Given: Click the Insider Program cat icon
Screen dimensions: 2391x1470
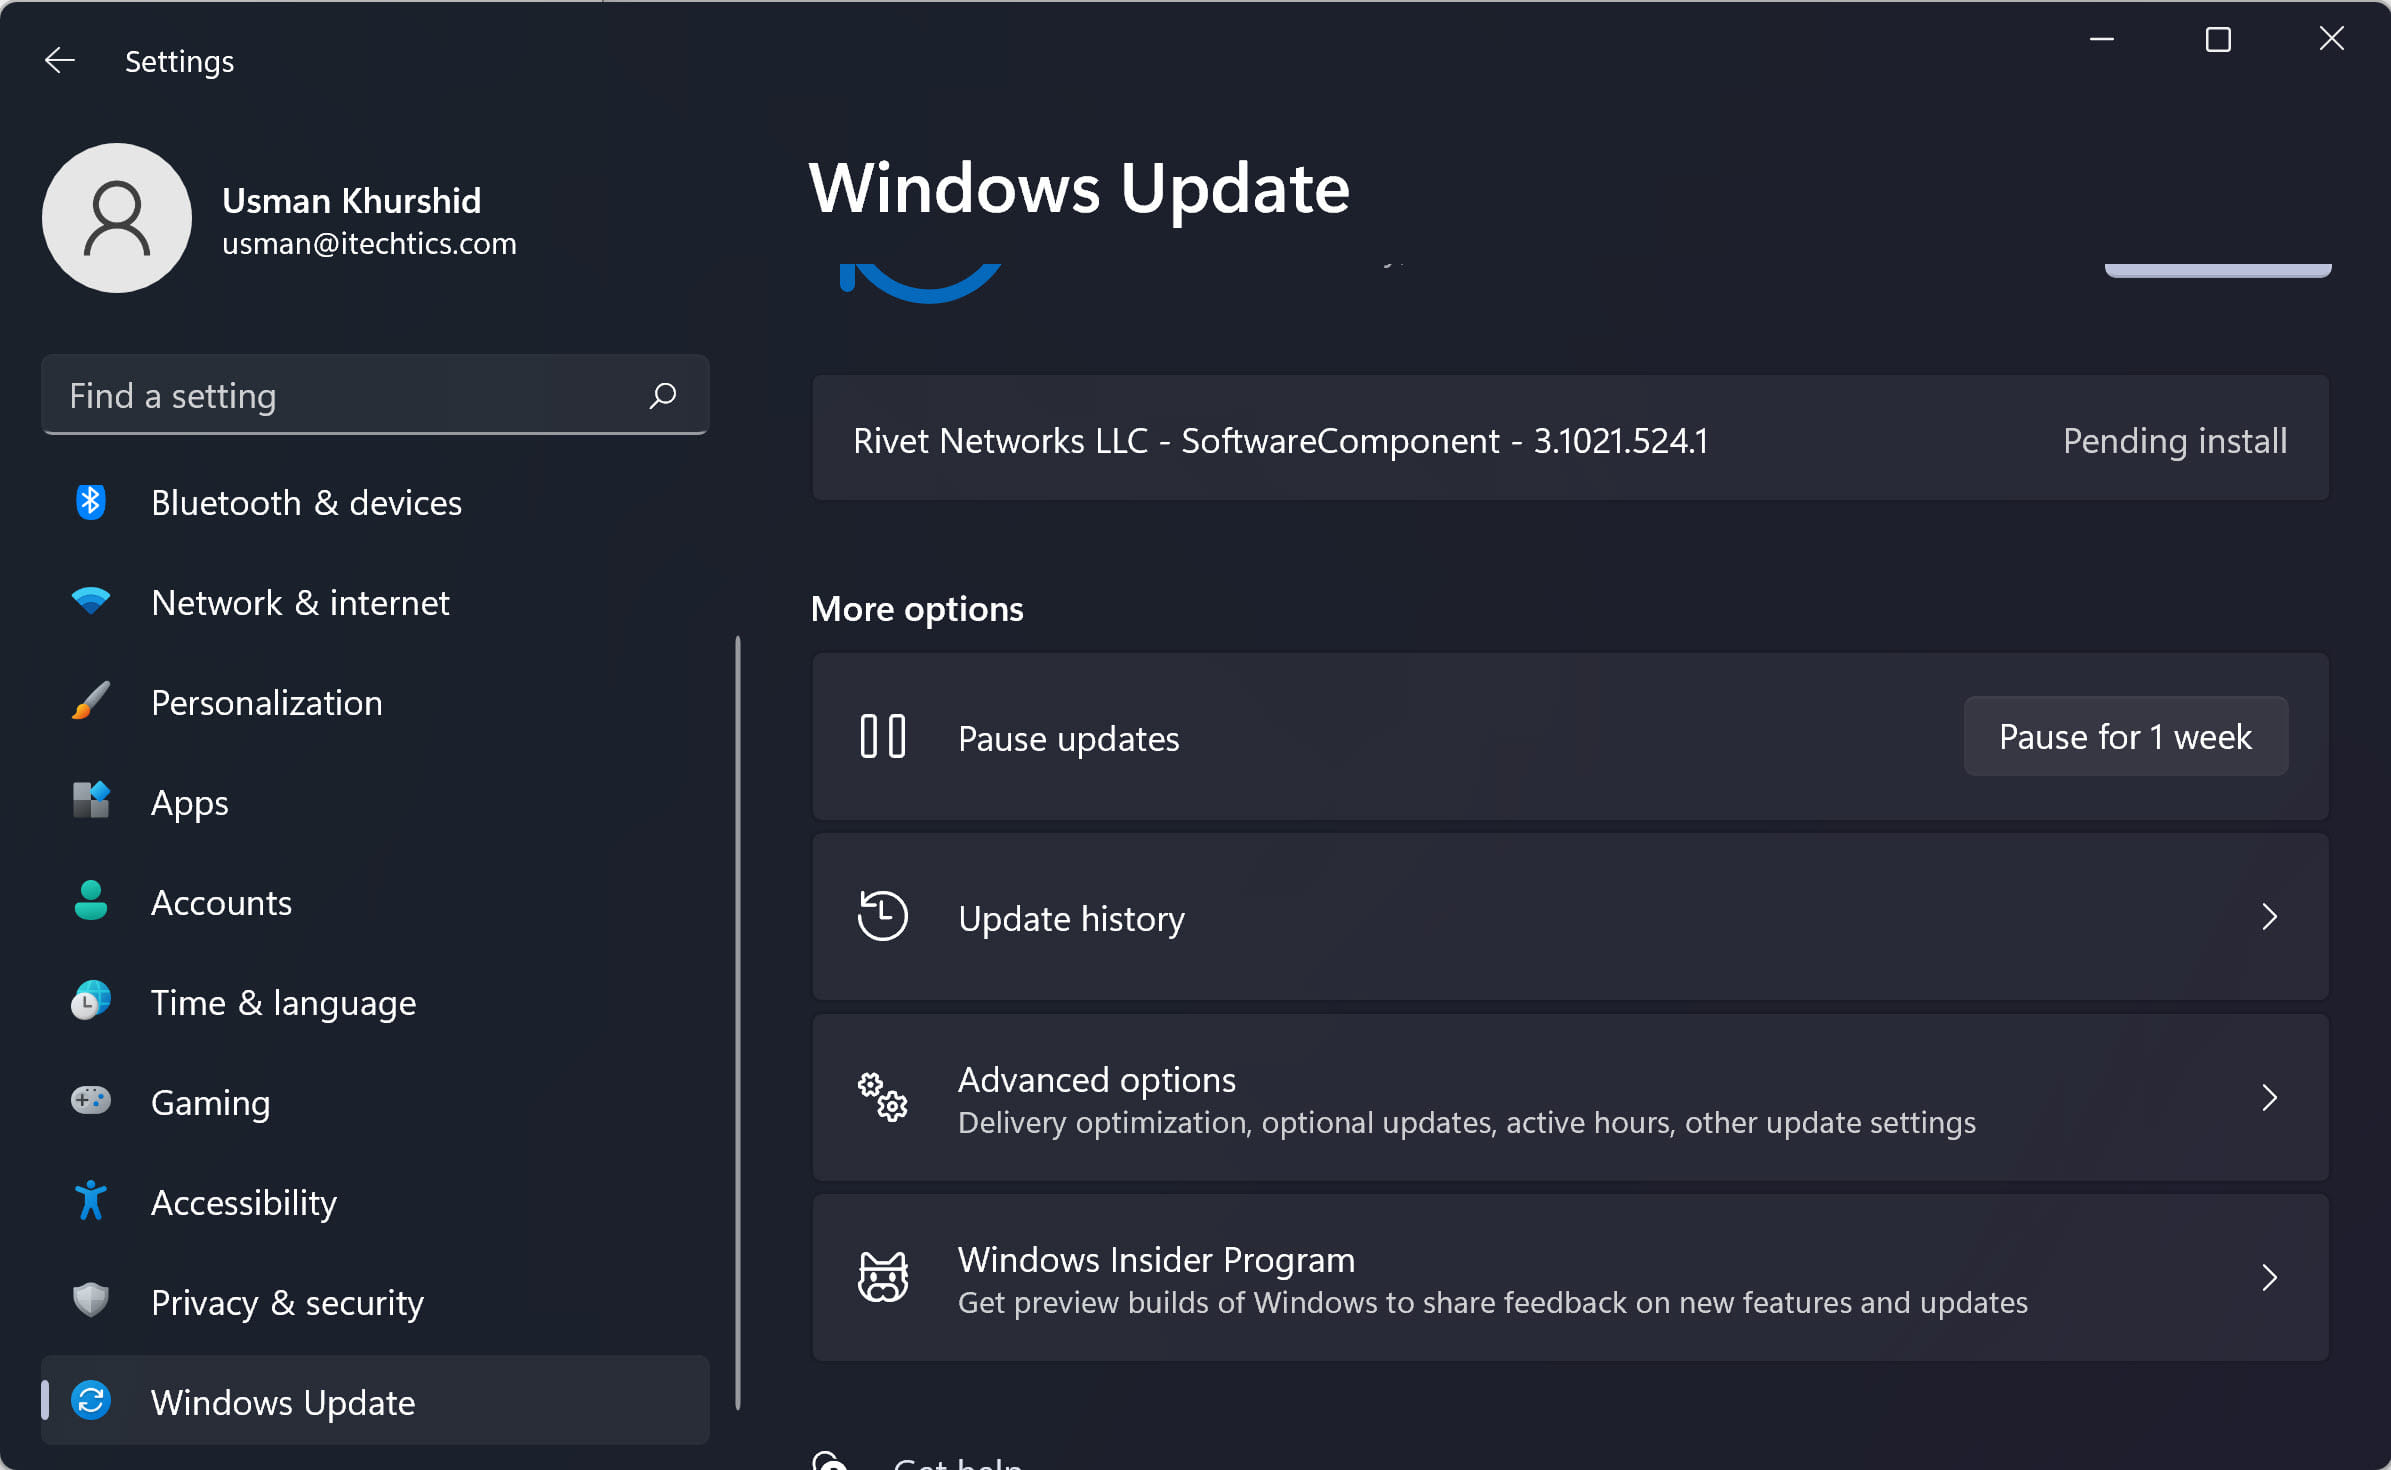Looking at the screenshot, I should coord(883,1277).
